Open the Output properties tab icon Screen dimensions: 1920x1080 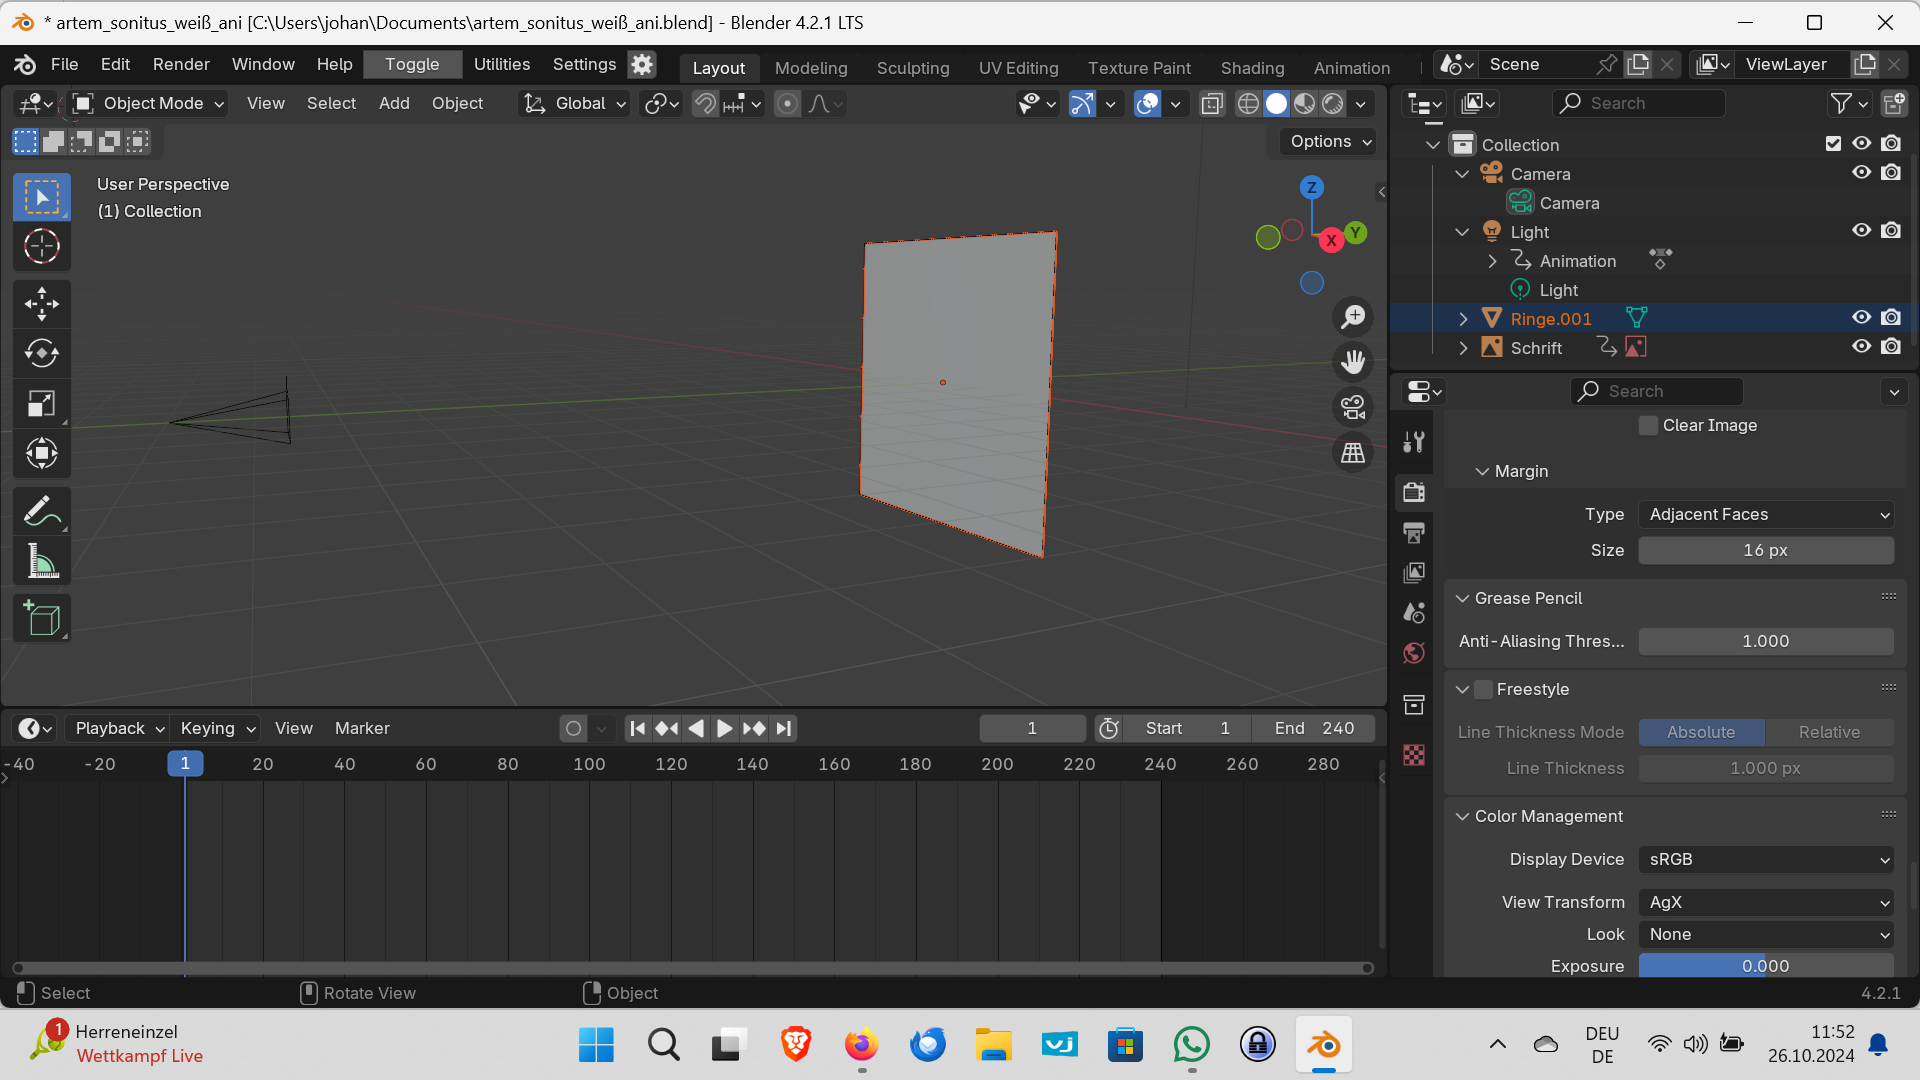click(1414, 532)
